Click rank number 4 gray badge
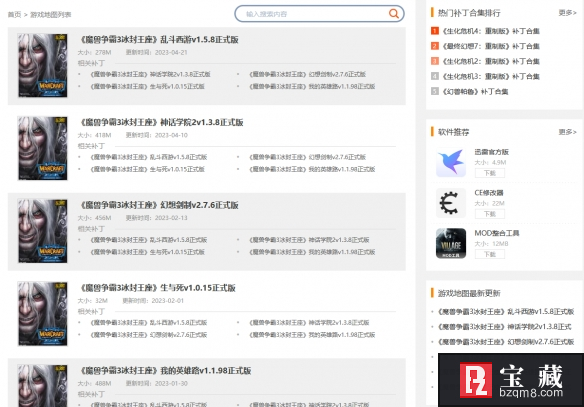 pos(435,76)
